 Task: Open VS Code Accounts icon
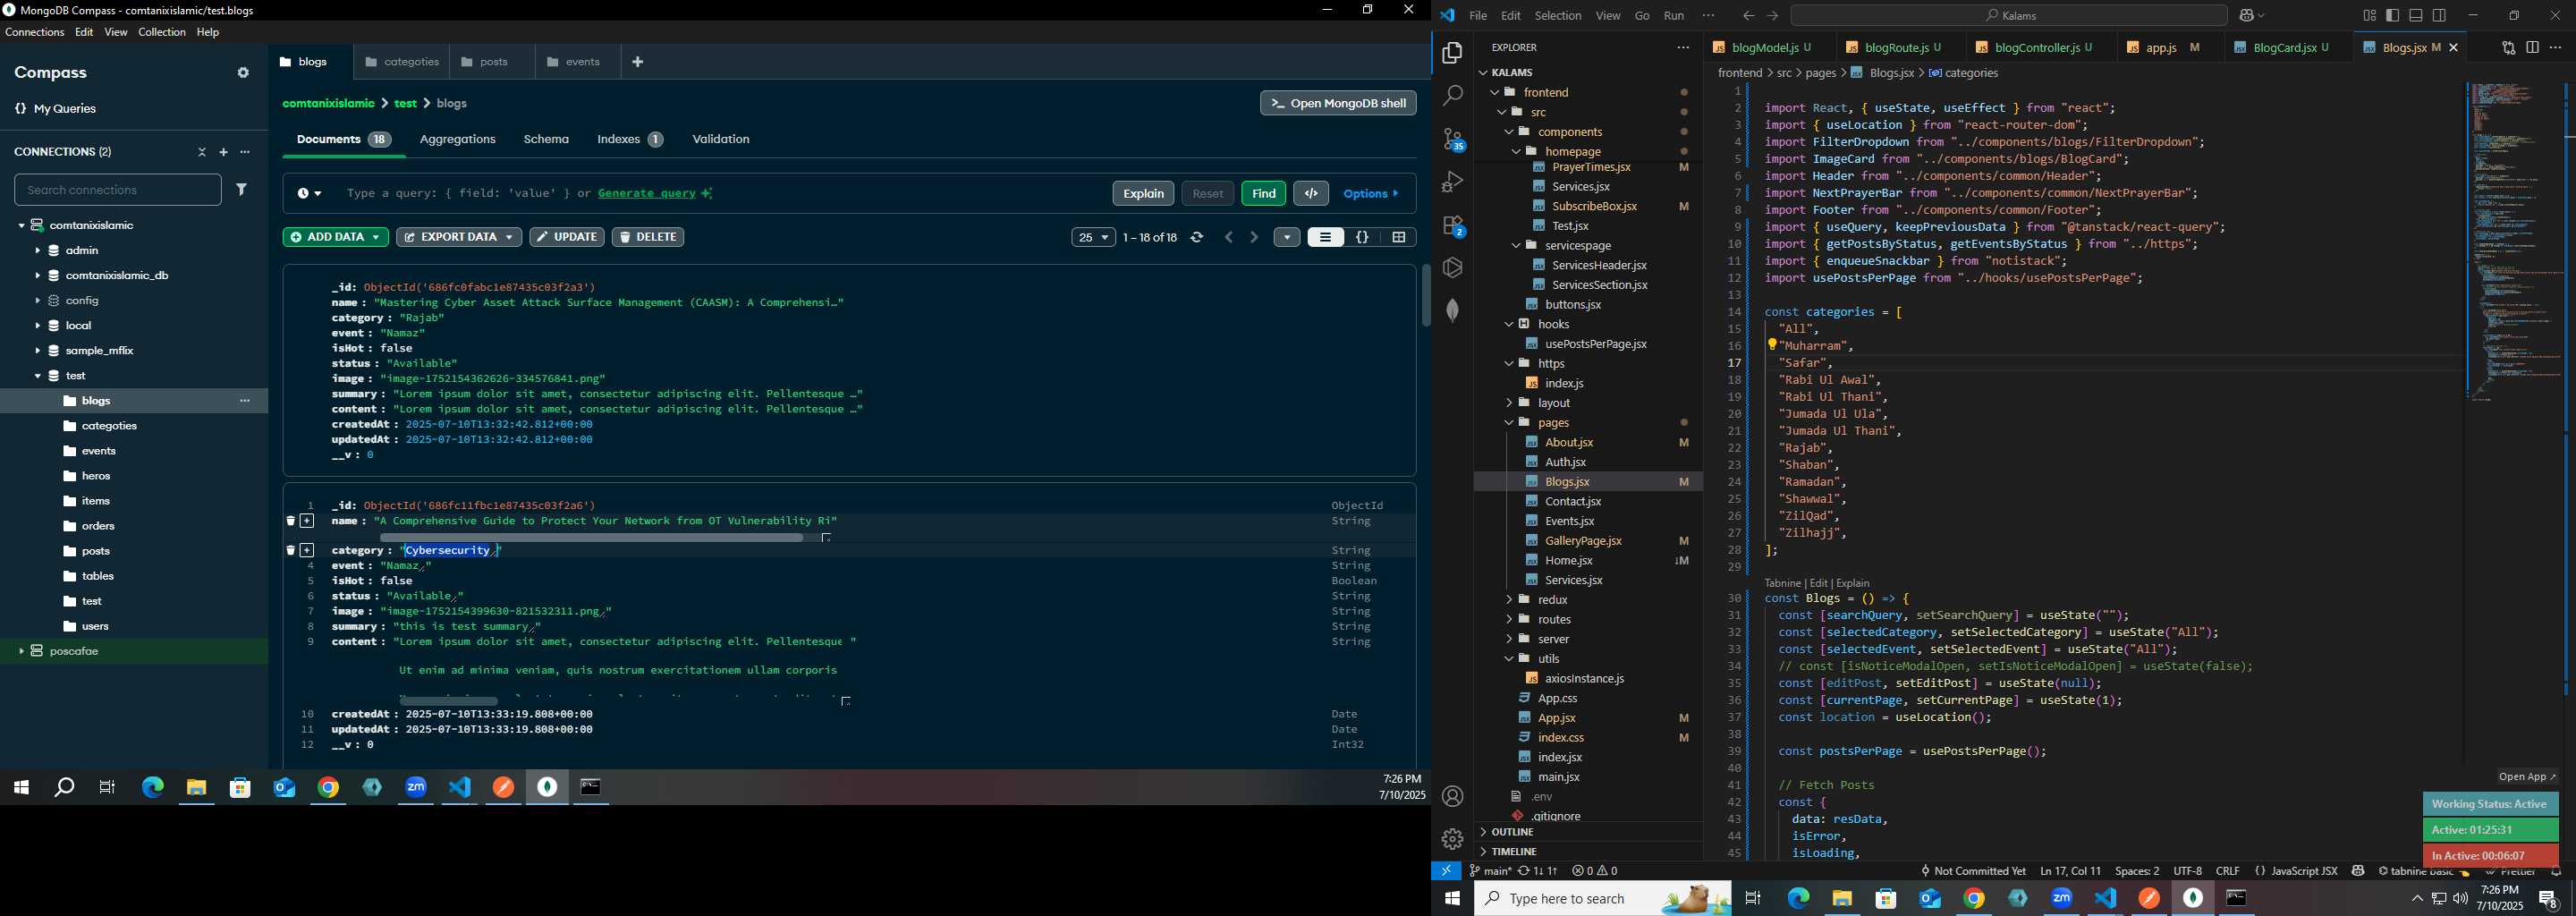click(1453, 796)
